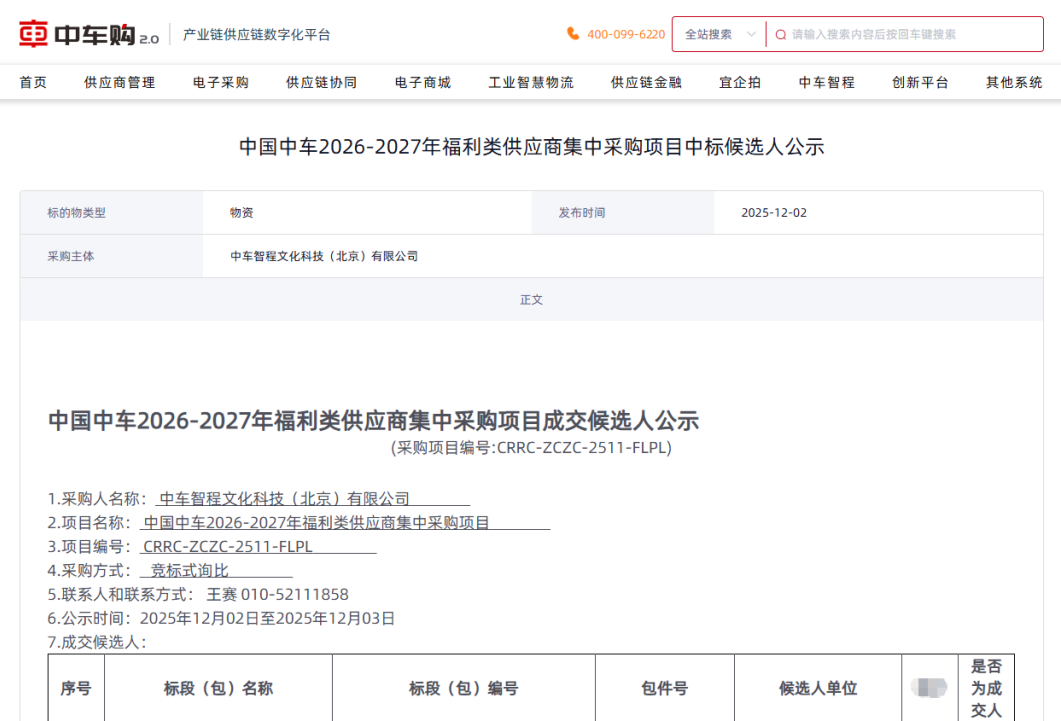Click the 3.项目编号 CRRC-ZCZC-2511-FLPL line
The height and width of the screenshot is (721, 1061).
[212, 546]
